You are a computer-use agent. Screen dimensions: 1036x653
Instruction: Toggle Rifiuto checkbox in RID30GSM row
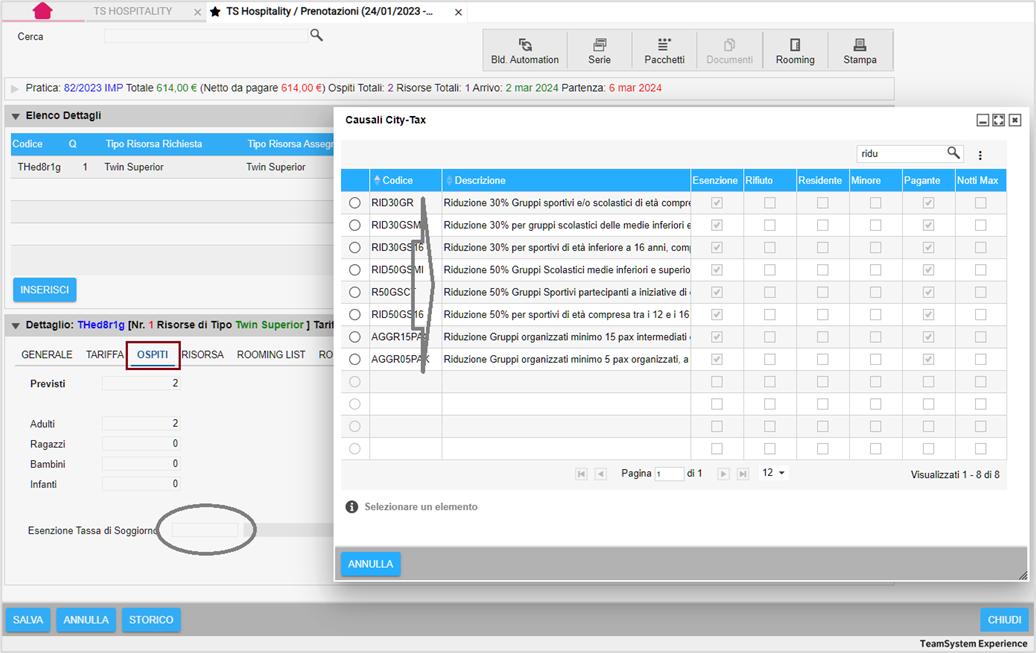click(x=770, y=225)
